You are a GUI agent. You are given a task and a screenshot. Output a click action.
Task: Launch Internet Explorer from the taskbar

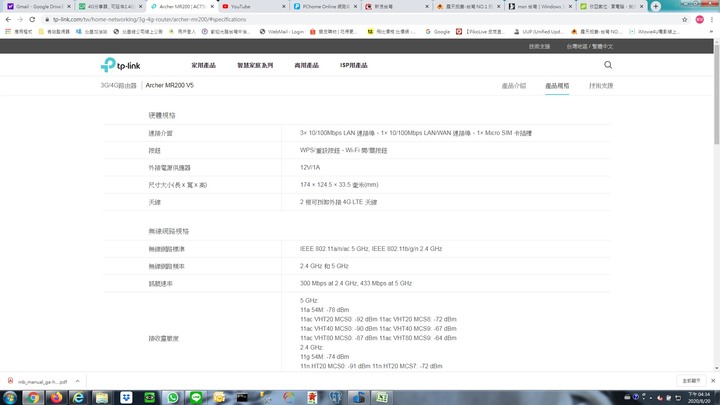coord(79,397)
